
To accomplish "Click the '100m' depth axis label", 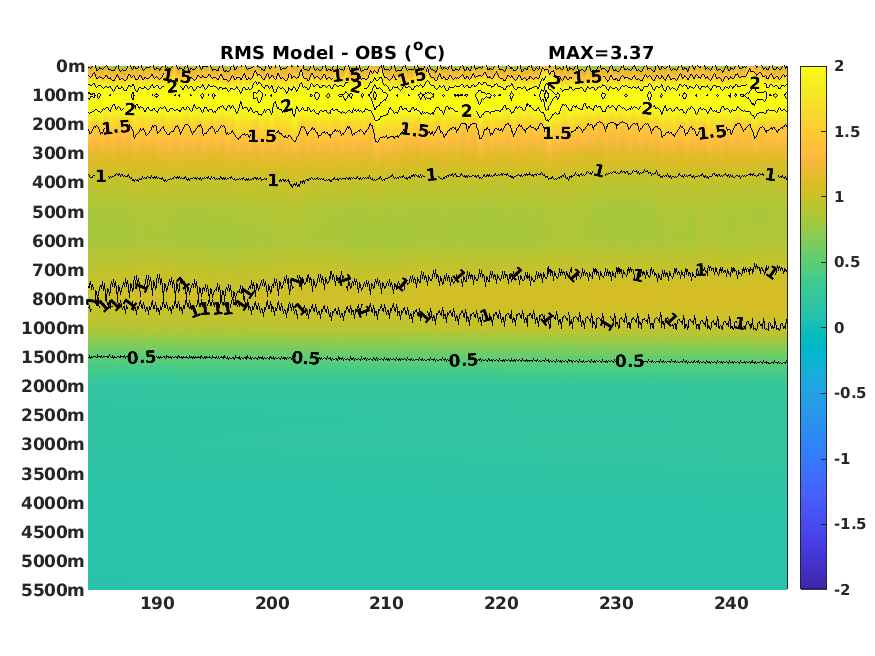I will tap(58, 95).
